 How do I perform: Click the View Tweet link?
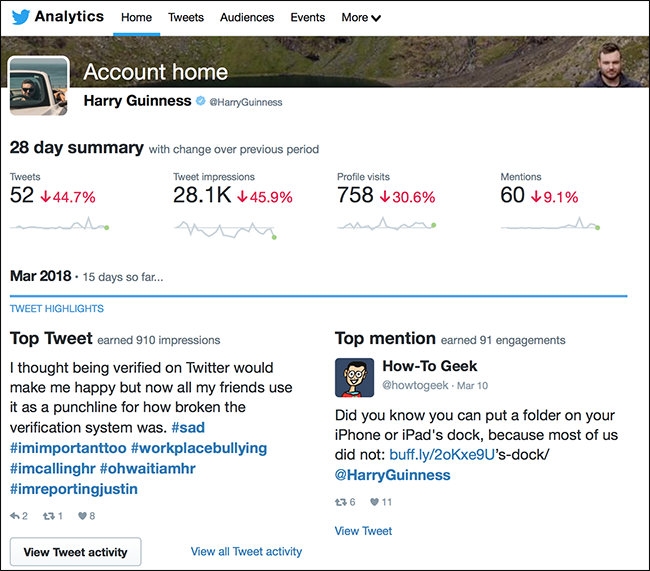[x=363, y=531]
